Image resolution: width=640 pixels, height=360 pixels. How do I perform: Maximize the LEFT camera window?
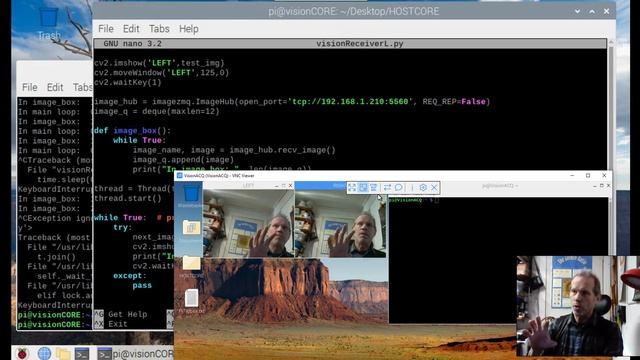coord(284,186)
